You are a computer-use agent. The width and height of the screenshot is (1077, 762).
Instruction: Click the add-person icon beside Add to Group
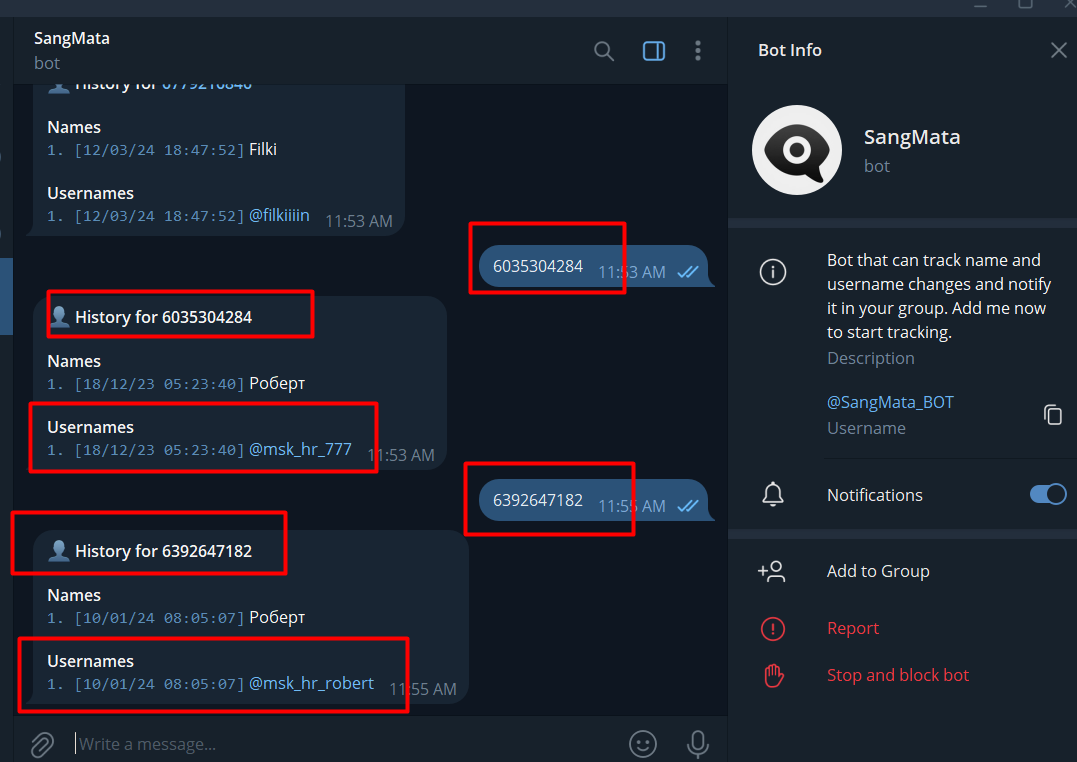[x=772, y=571]
